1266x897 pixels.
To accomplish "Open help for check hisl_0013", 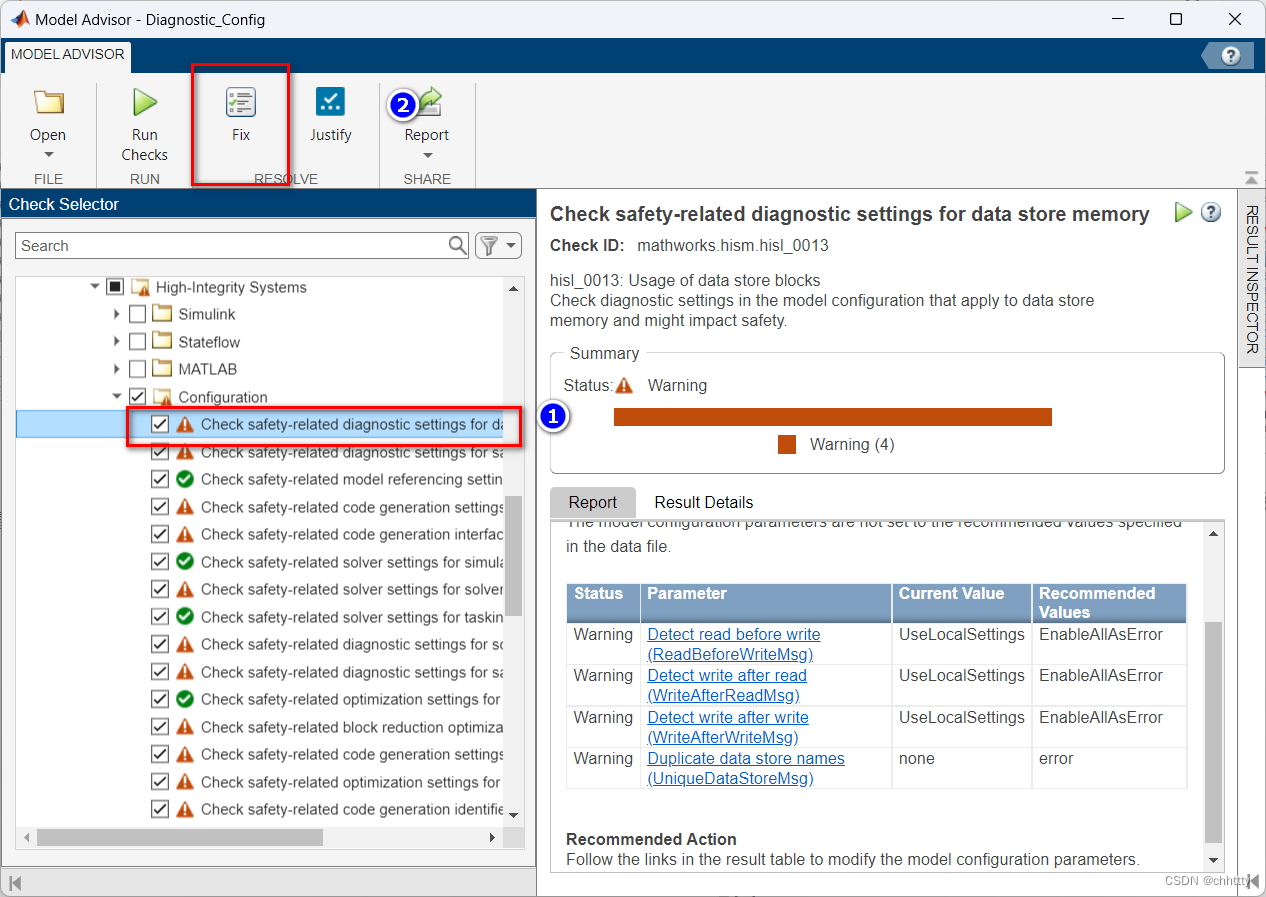I will click(1211, 212).
